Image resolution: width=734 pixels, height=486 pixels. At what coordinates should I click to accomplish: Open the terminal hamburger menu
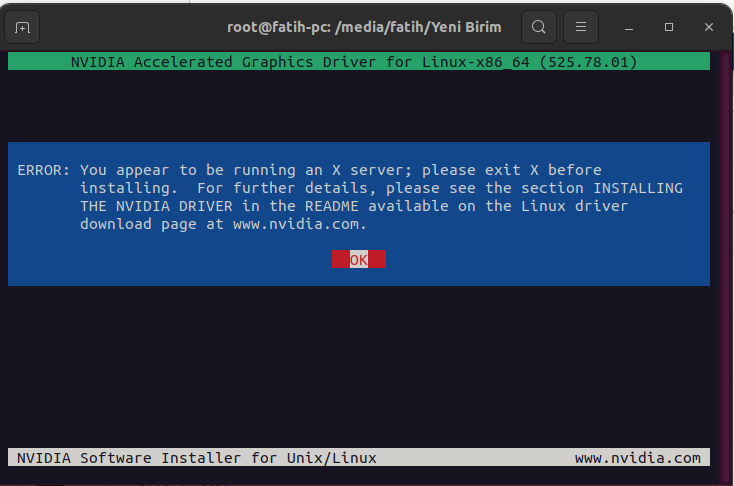point(580,27)
